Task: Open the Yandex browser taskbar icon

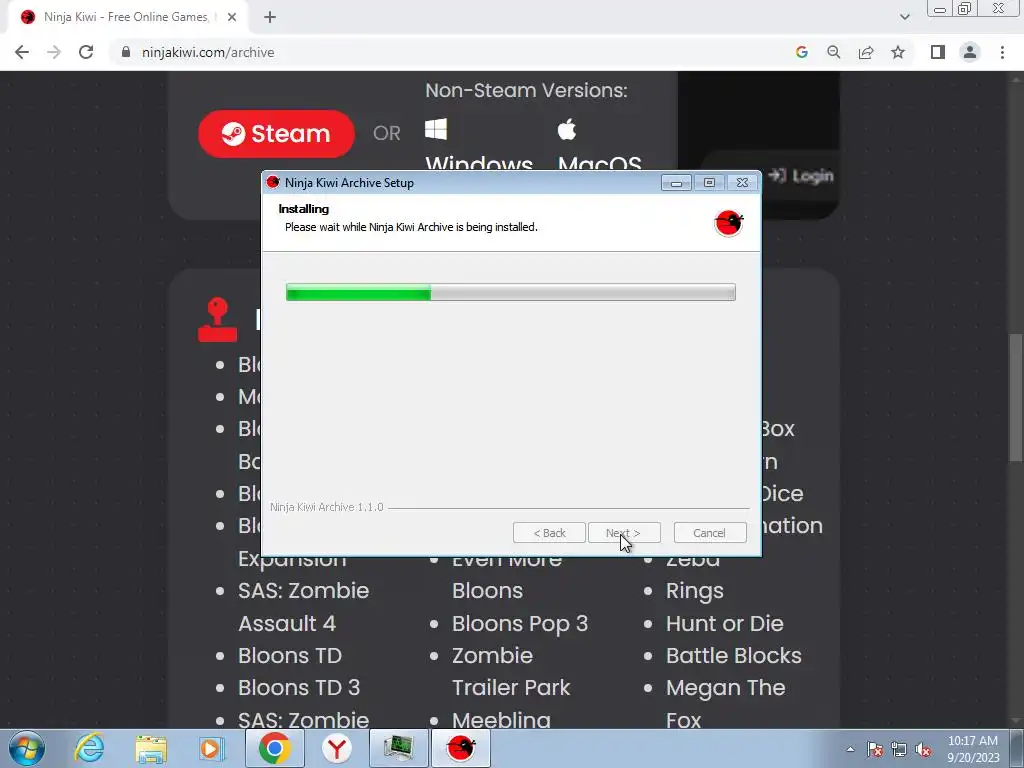Action: pos(336,748)
